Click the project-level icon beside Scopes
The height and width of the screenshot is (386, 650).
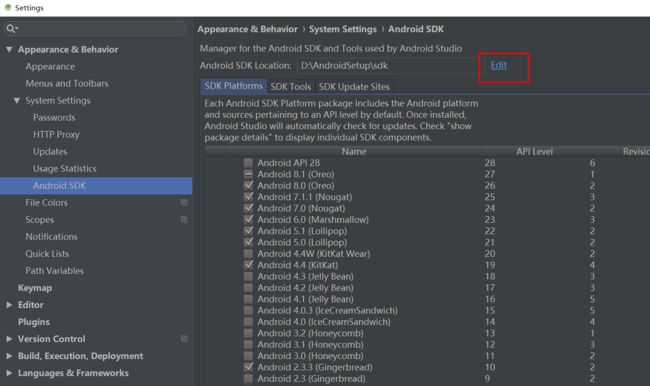(x=184, y=219)
